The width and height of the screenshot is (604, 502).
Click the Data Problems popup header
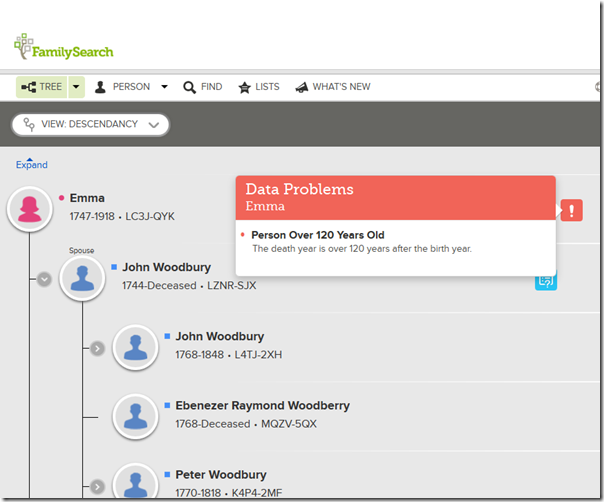(396, 198)
